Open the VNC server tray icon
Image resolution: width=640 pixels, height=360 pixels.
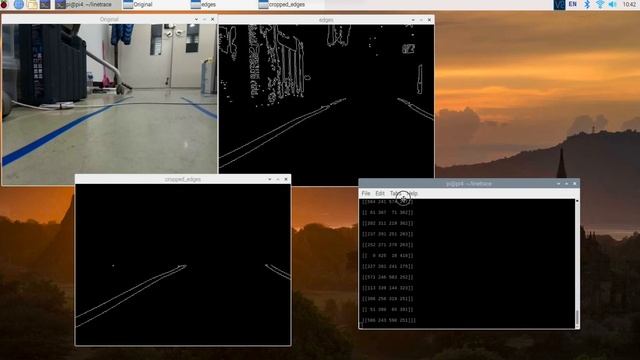(559, 4)
